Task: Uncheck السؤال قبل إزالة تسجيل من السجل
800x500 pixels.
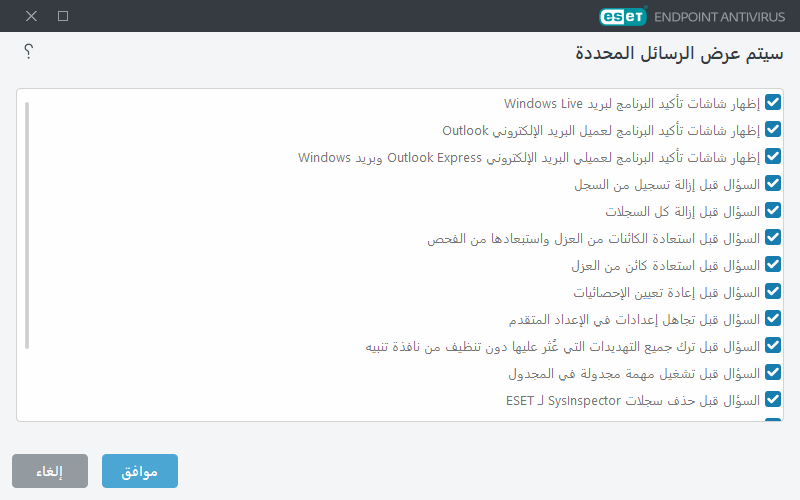Action: [x=773, y=184]
